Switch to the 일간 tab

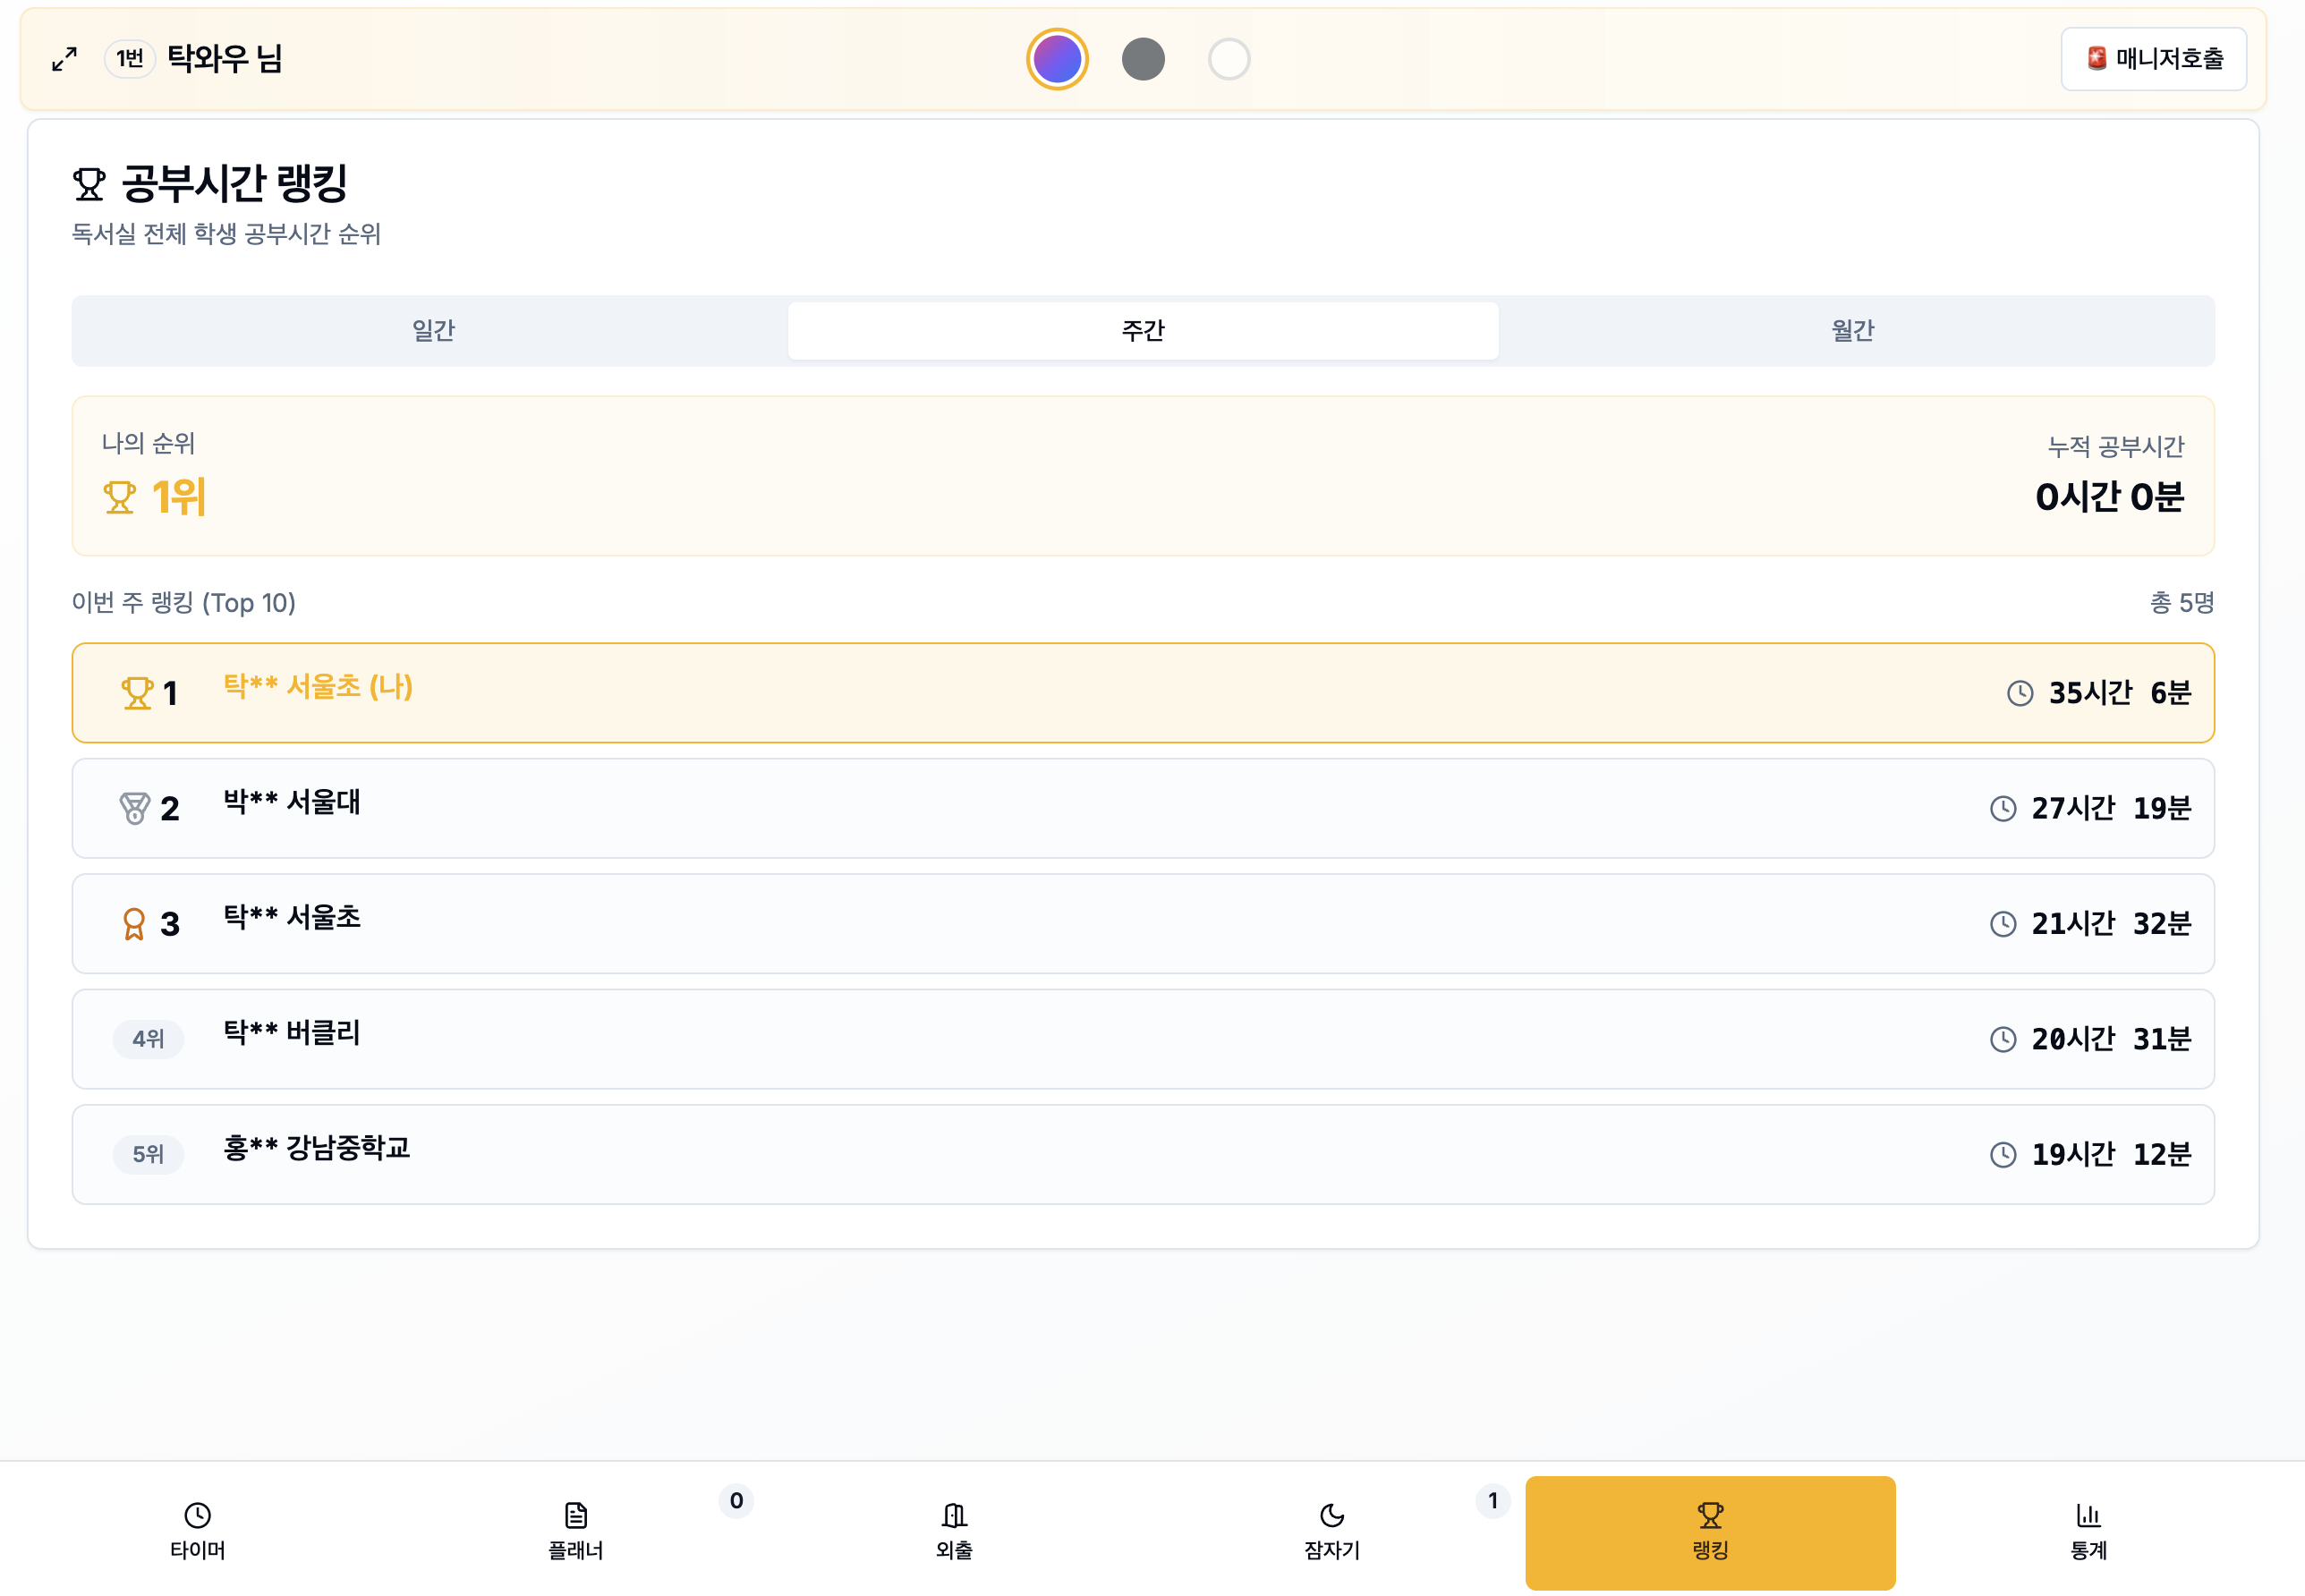[433, 331]
